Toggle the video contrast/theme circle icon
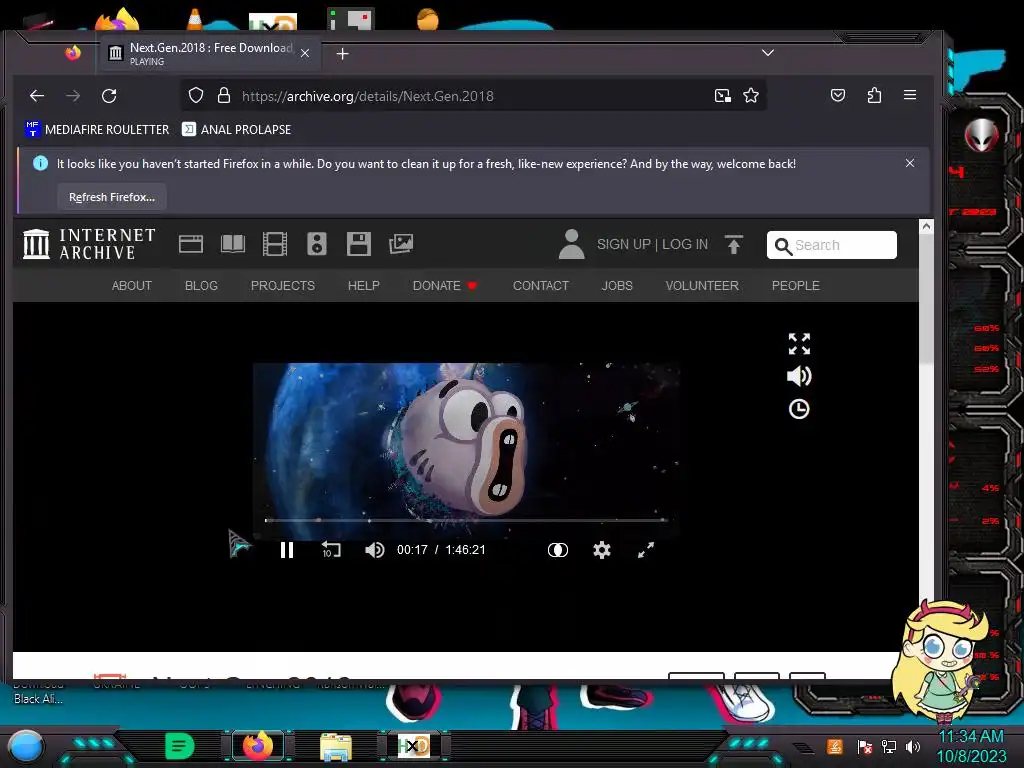1024x768 pixels. pyautogui.click(x=558, y=550)
